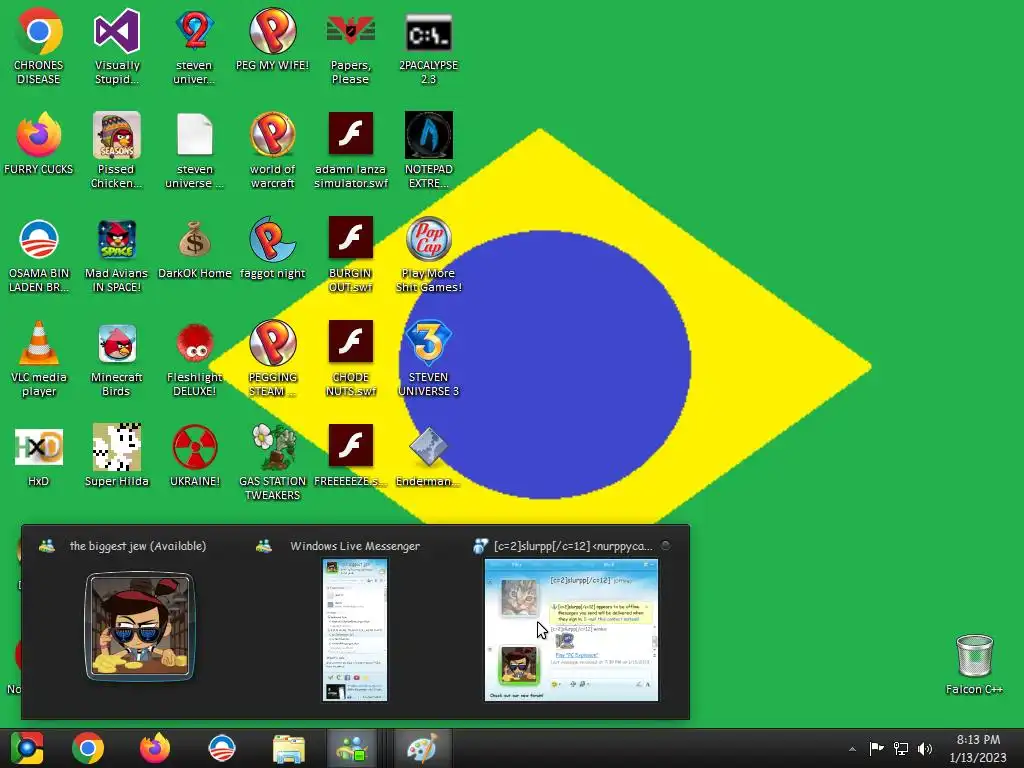Click the Firefox desktop shortcut icon
The image size is (1024, 768).
tap(39, 144)
